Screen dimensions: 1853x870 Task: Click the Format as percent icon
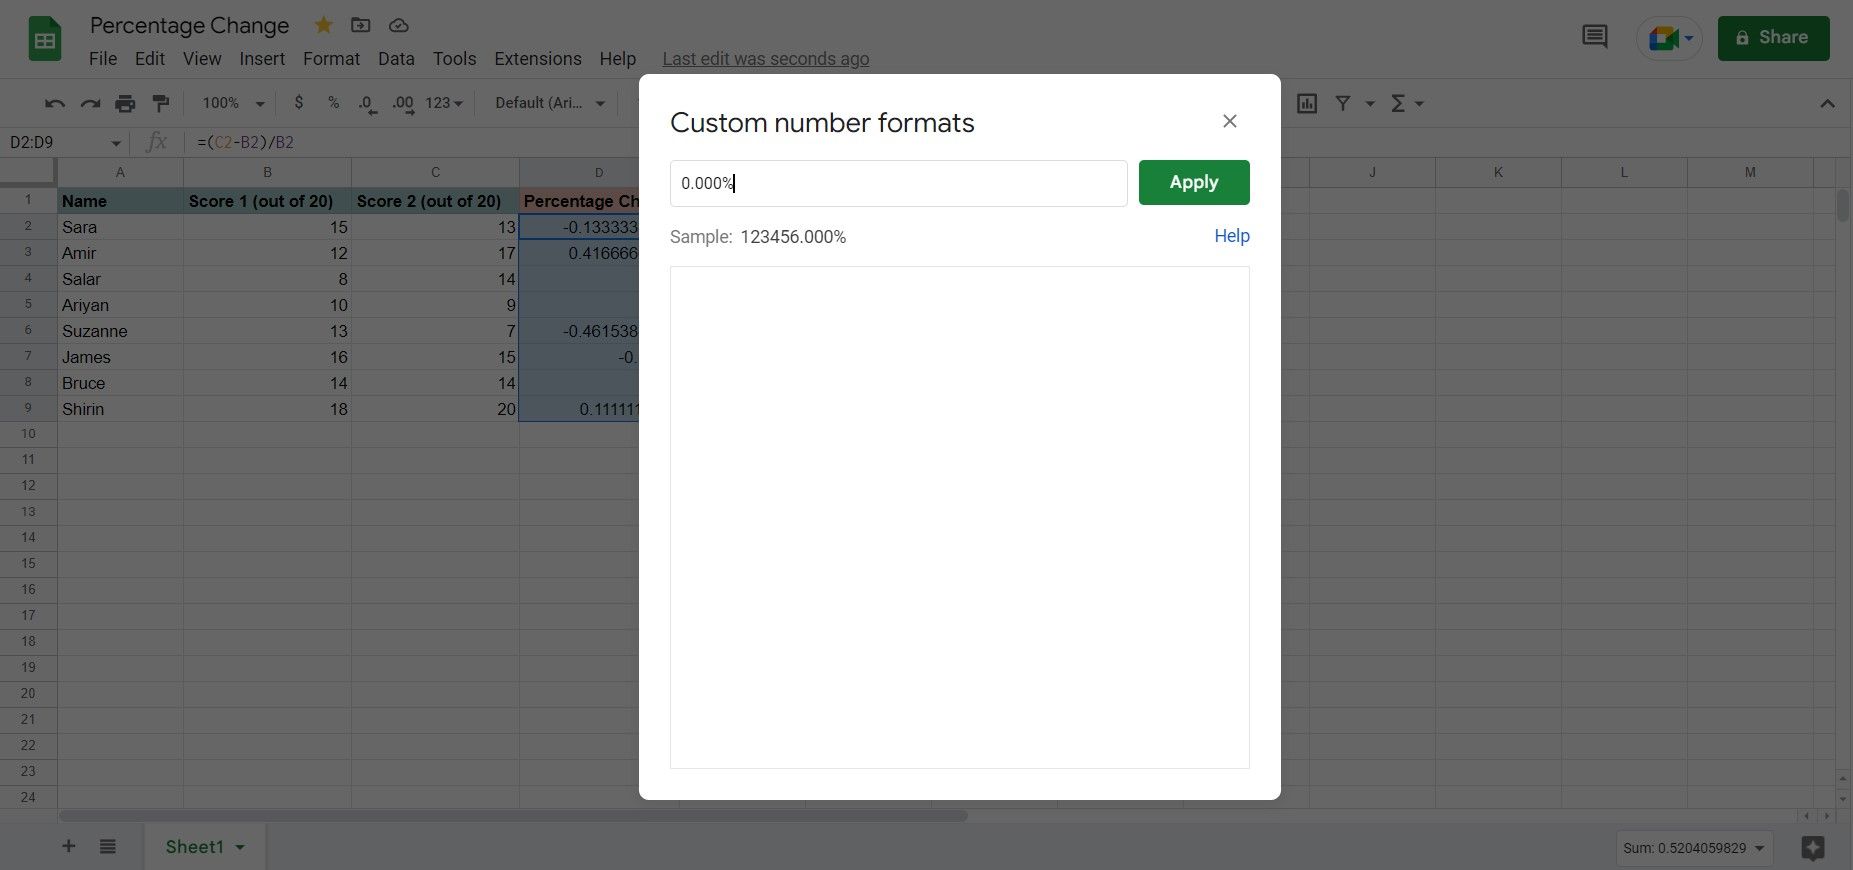(x=333, y=103)
